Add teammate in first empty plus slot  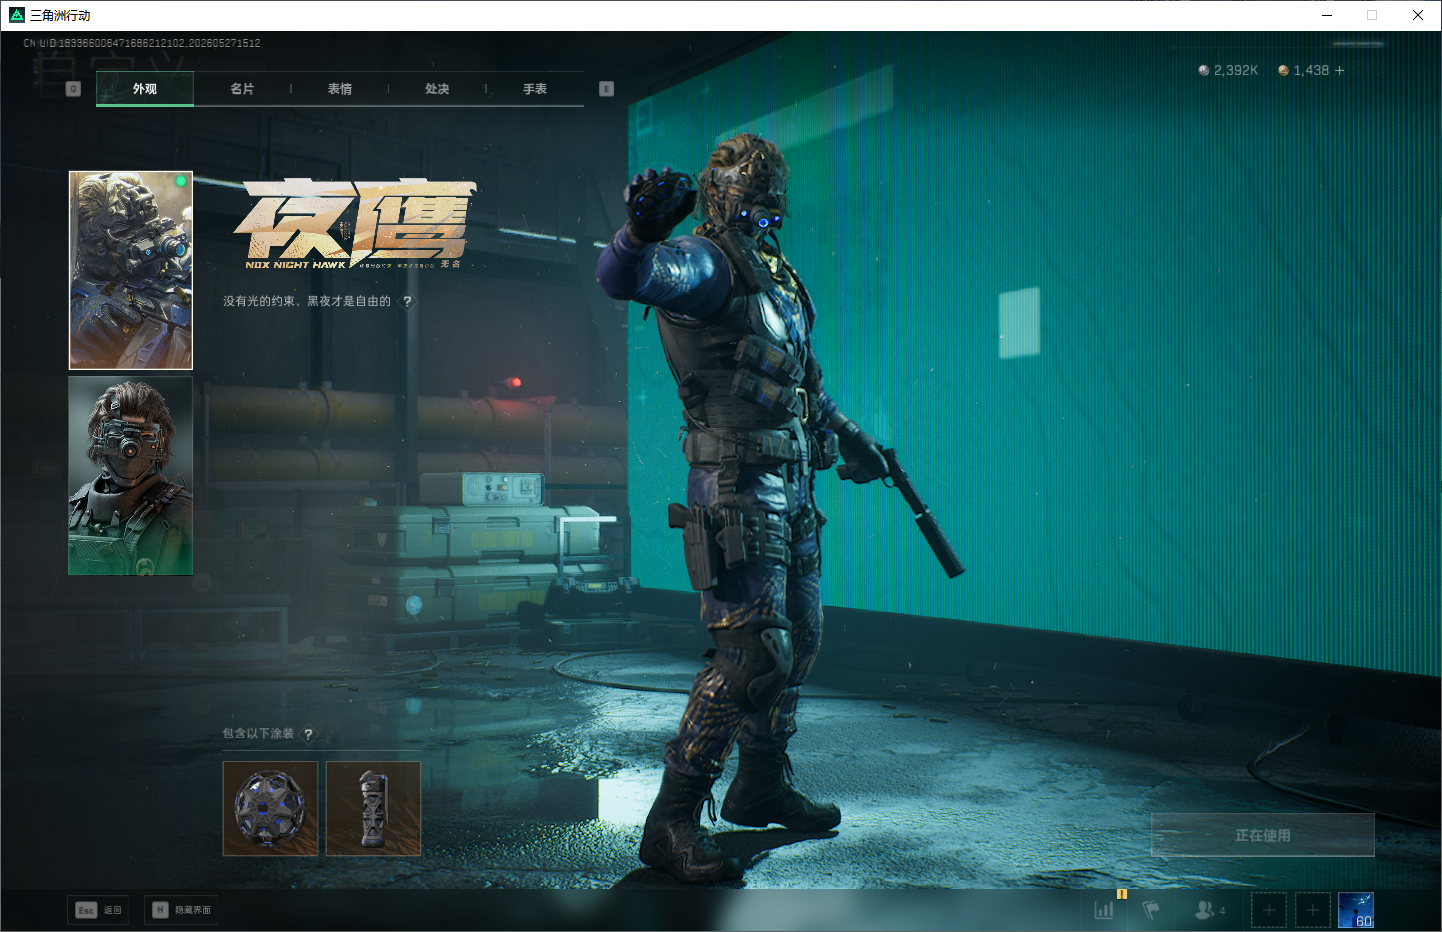[x=1269, y=910]
